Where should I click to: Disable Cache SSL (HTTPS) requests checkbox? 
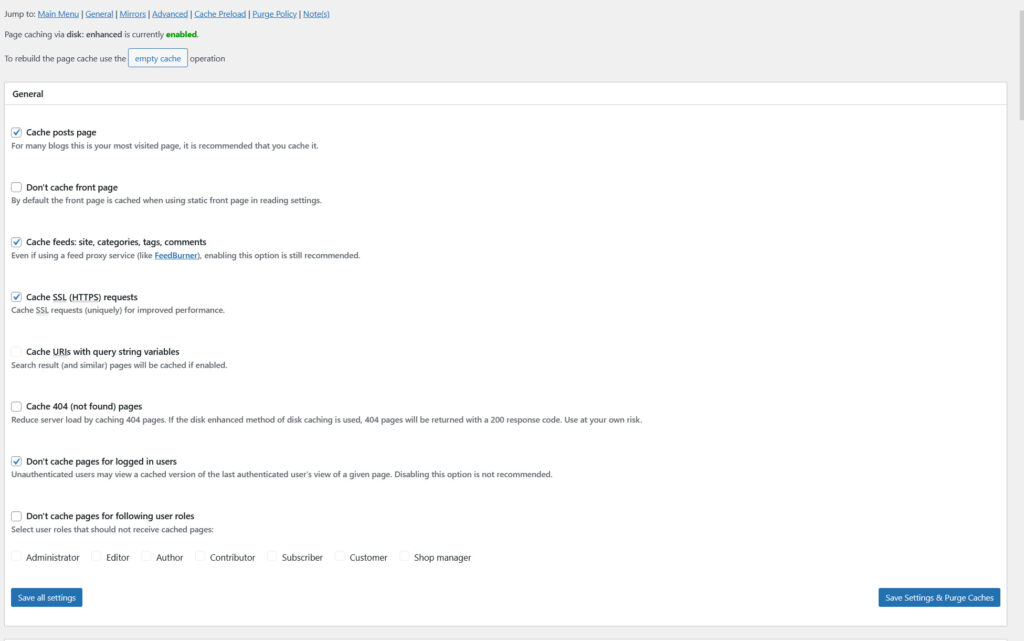(16, 297)
